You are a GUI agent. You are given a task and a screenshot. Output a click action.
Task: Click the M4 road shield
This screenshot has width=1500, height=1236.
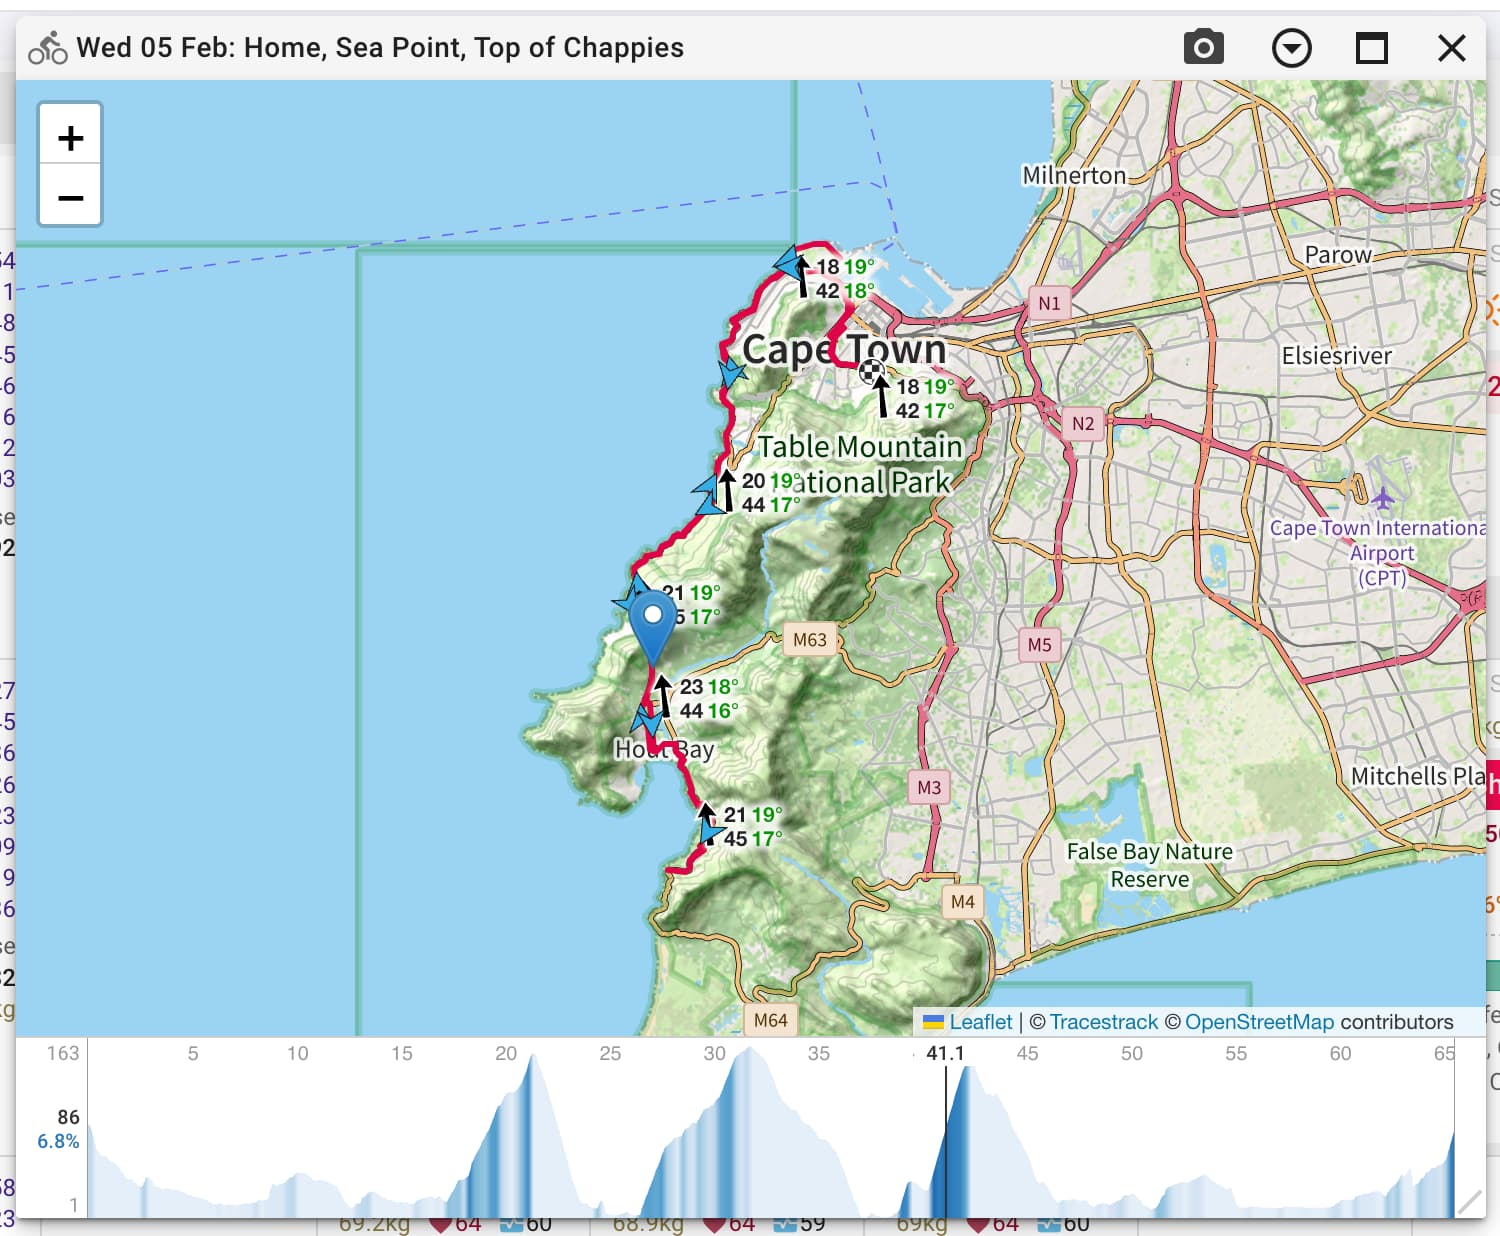pyautogui.click(x=963, y=901)
